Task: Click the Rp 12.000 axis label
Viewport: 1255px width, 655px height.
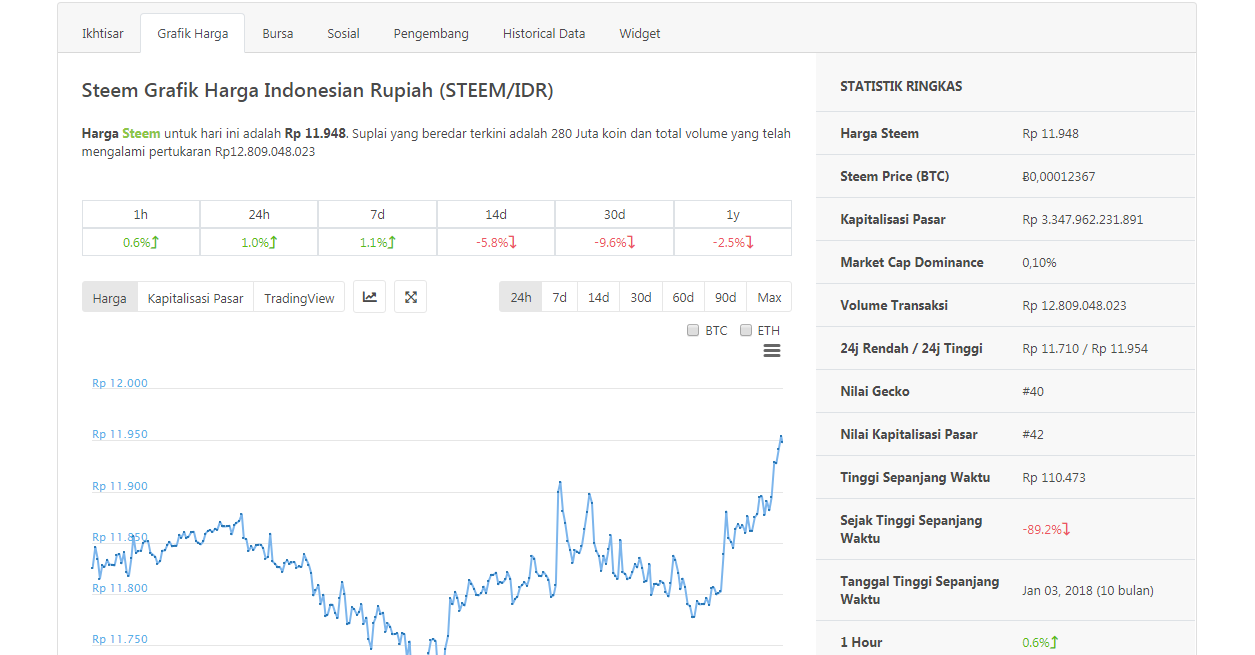Action: coord(120,383)
